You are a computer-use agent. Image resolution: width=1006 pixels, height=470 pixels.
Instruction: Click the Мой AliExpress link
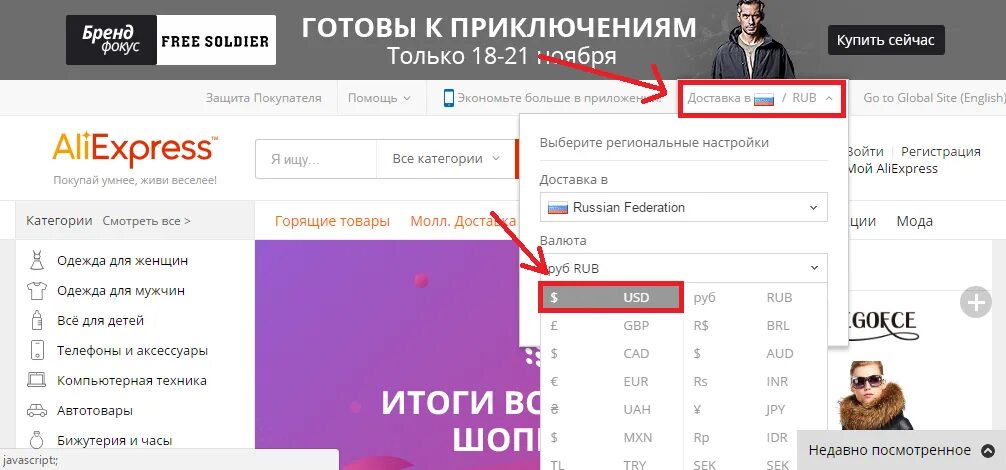(x=892, y=169)
